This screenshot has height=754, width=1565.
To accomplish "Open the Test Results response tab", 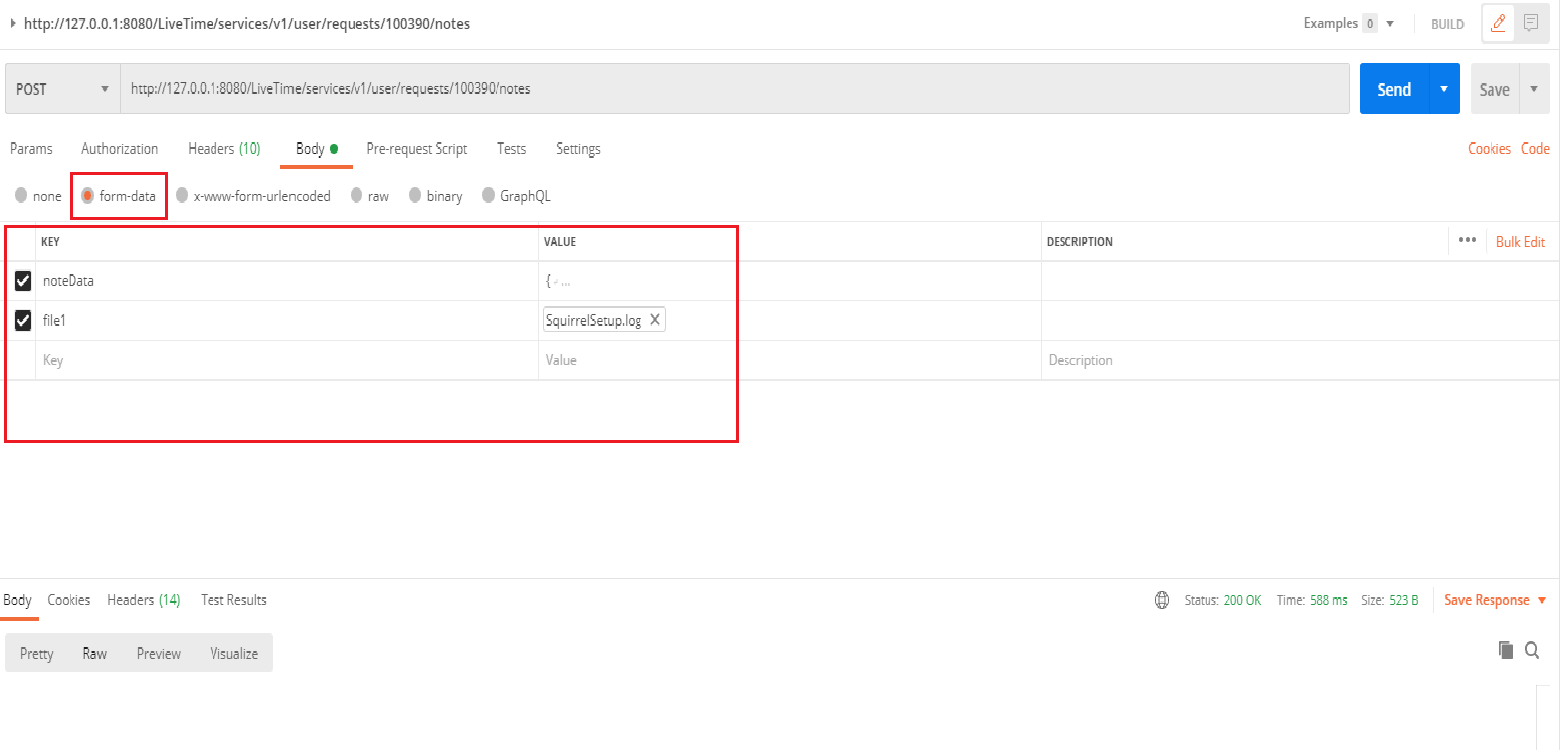I will 234,600.
